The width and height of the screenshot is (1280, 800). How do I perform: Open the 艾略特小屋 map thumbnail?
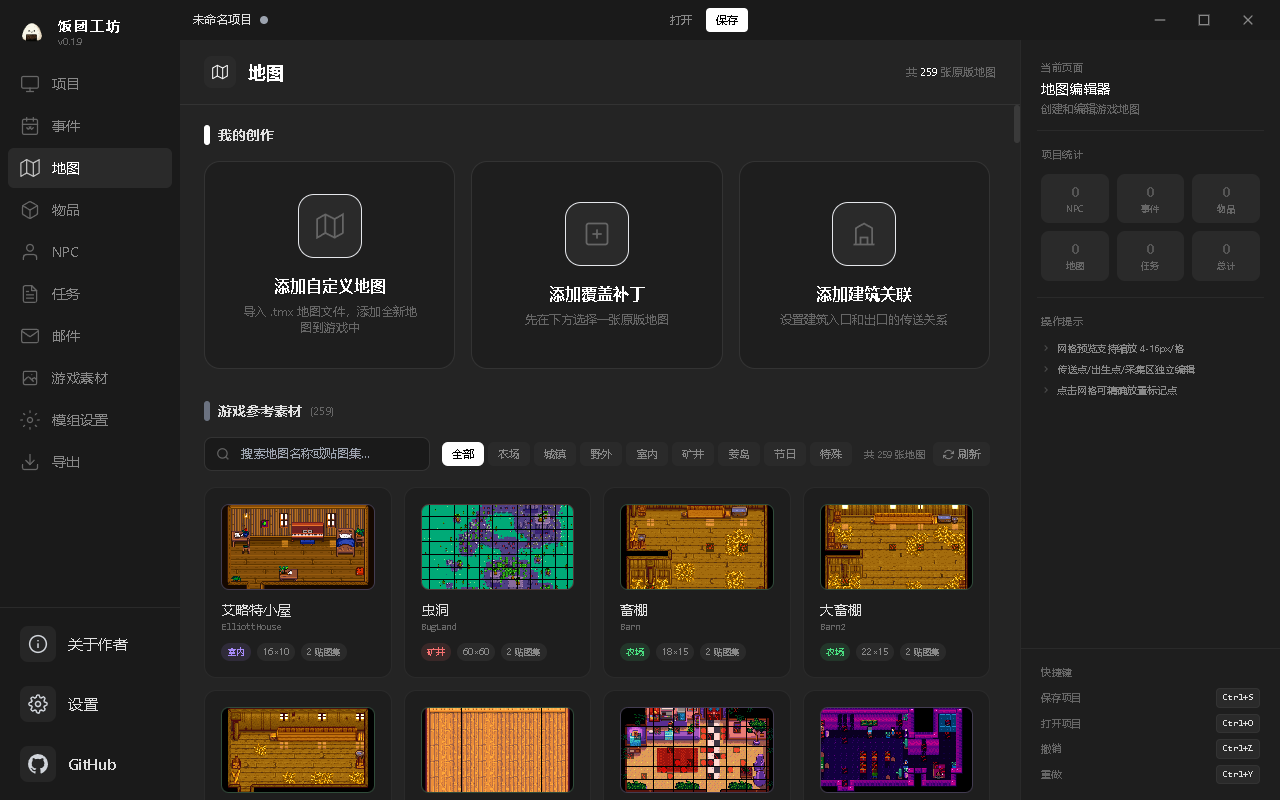click(x=298, y=546)
